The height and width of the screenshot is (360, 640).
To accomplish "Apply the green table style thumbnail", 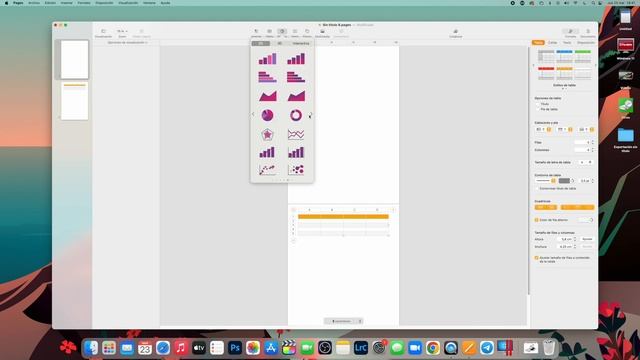I will [x=583, y=56].
